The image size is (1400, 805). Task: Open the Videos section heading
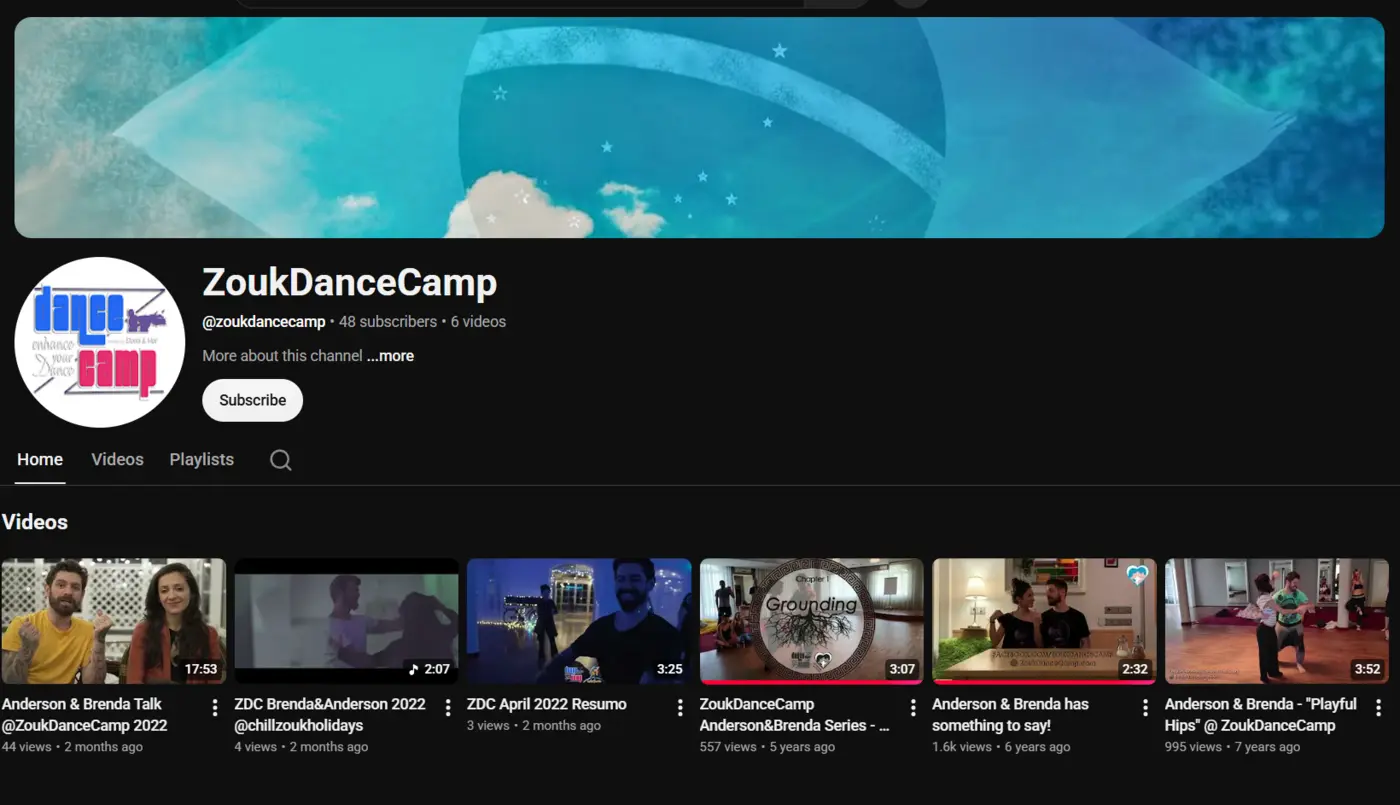coord(35,522)
